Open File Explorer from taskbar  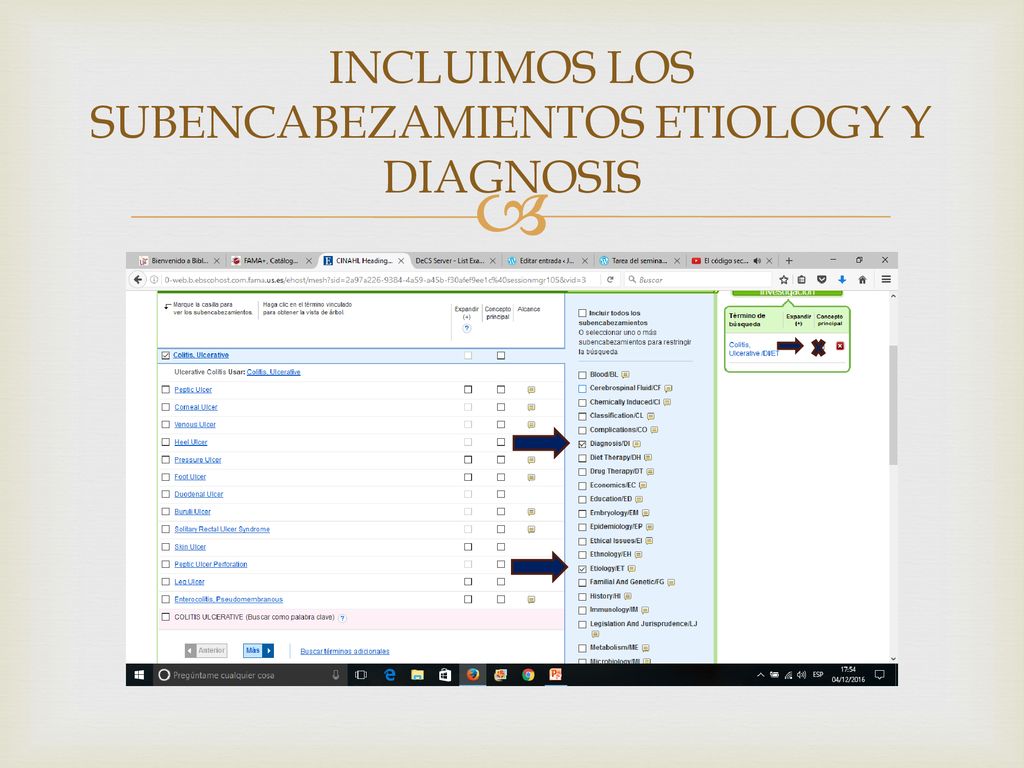(x=417, y=675)
